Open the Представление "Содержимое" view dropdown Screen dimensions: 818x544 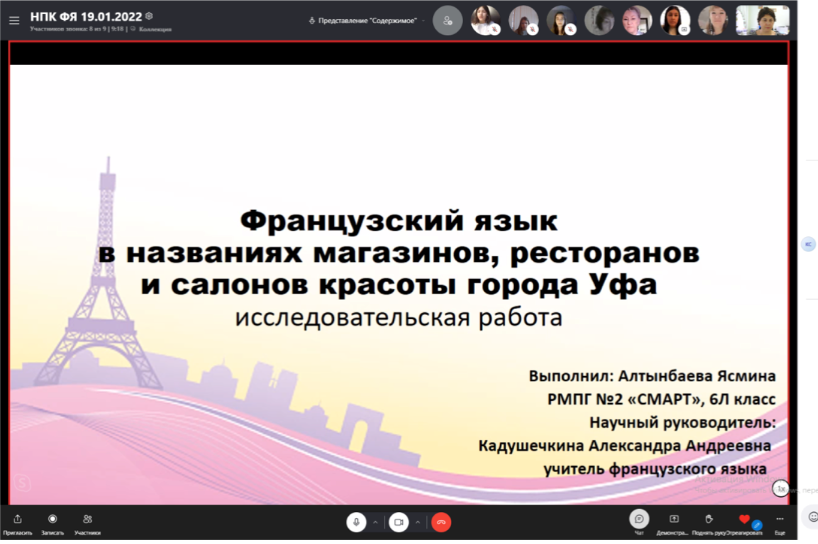[x=366, y=20]
